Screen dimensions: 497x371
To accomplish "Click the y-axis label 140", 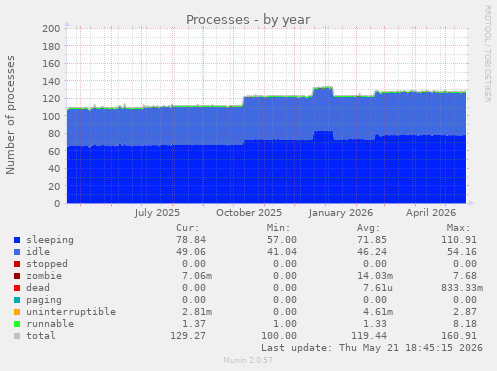I will point(51,81).
